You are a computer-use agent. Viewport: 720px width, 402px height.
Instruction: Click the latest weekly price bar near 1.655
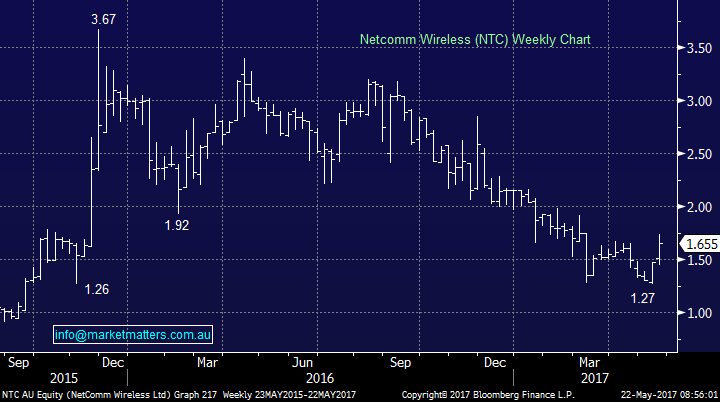click(660, 249)
